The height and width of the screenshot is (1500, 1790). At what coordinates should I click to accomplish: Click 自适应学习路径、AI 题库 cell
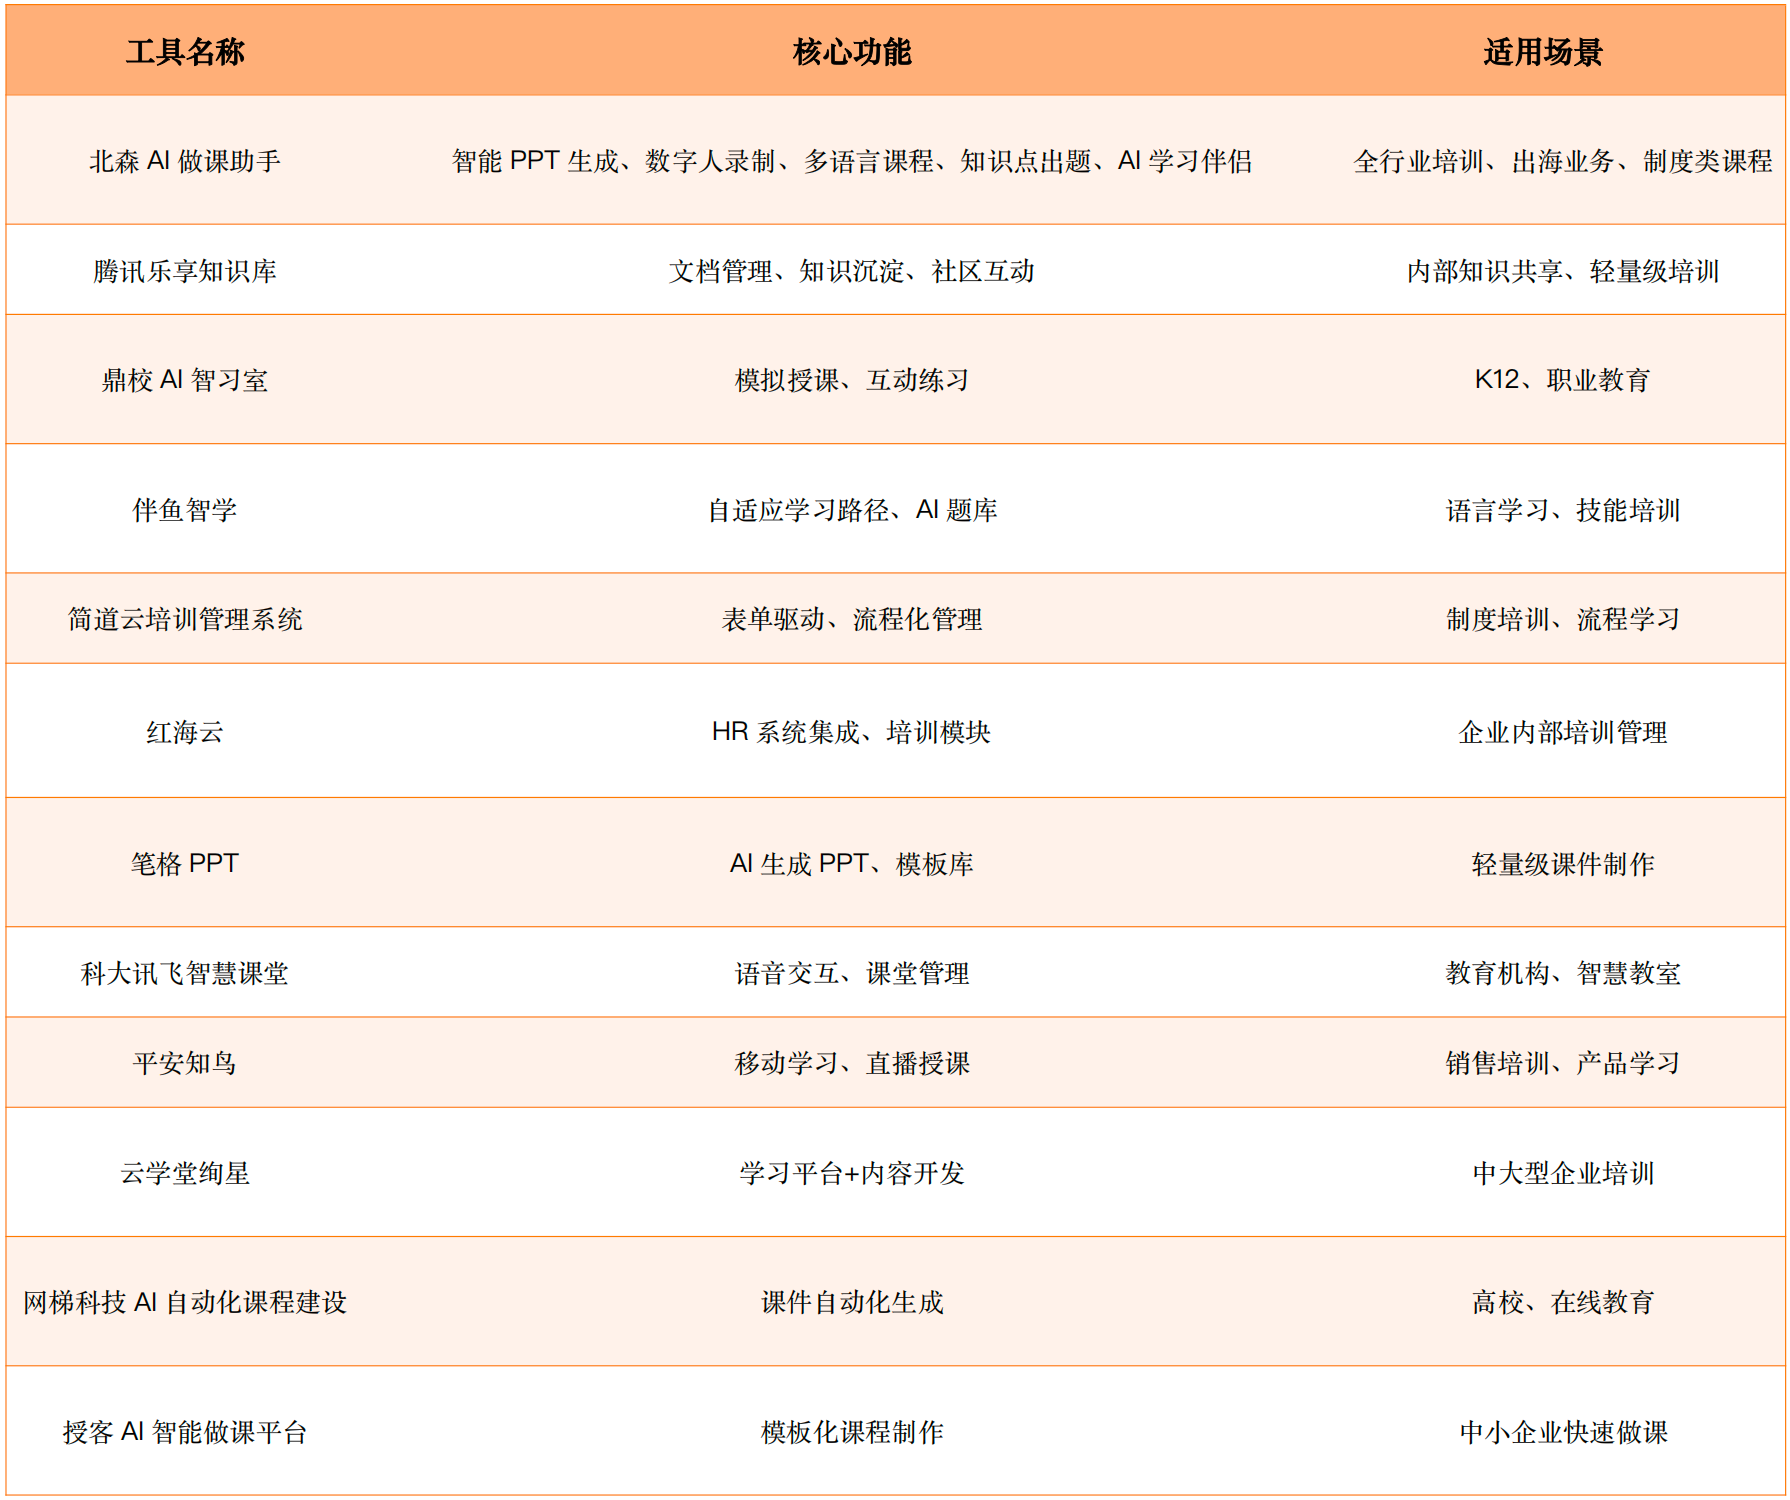coord(851,510)
